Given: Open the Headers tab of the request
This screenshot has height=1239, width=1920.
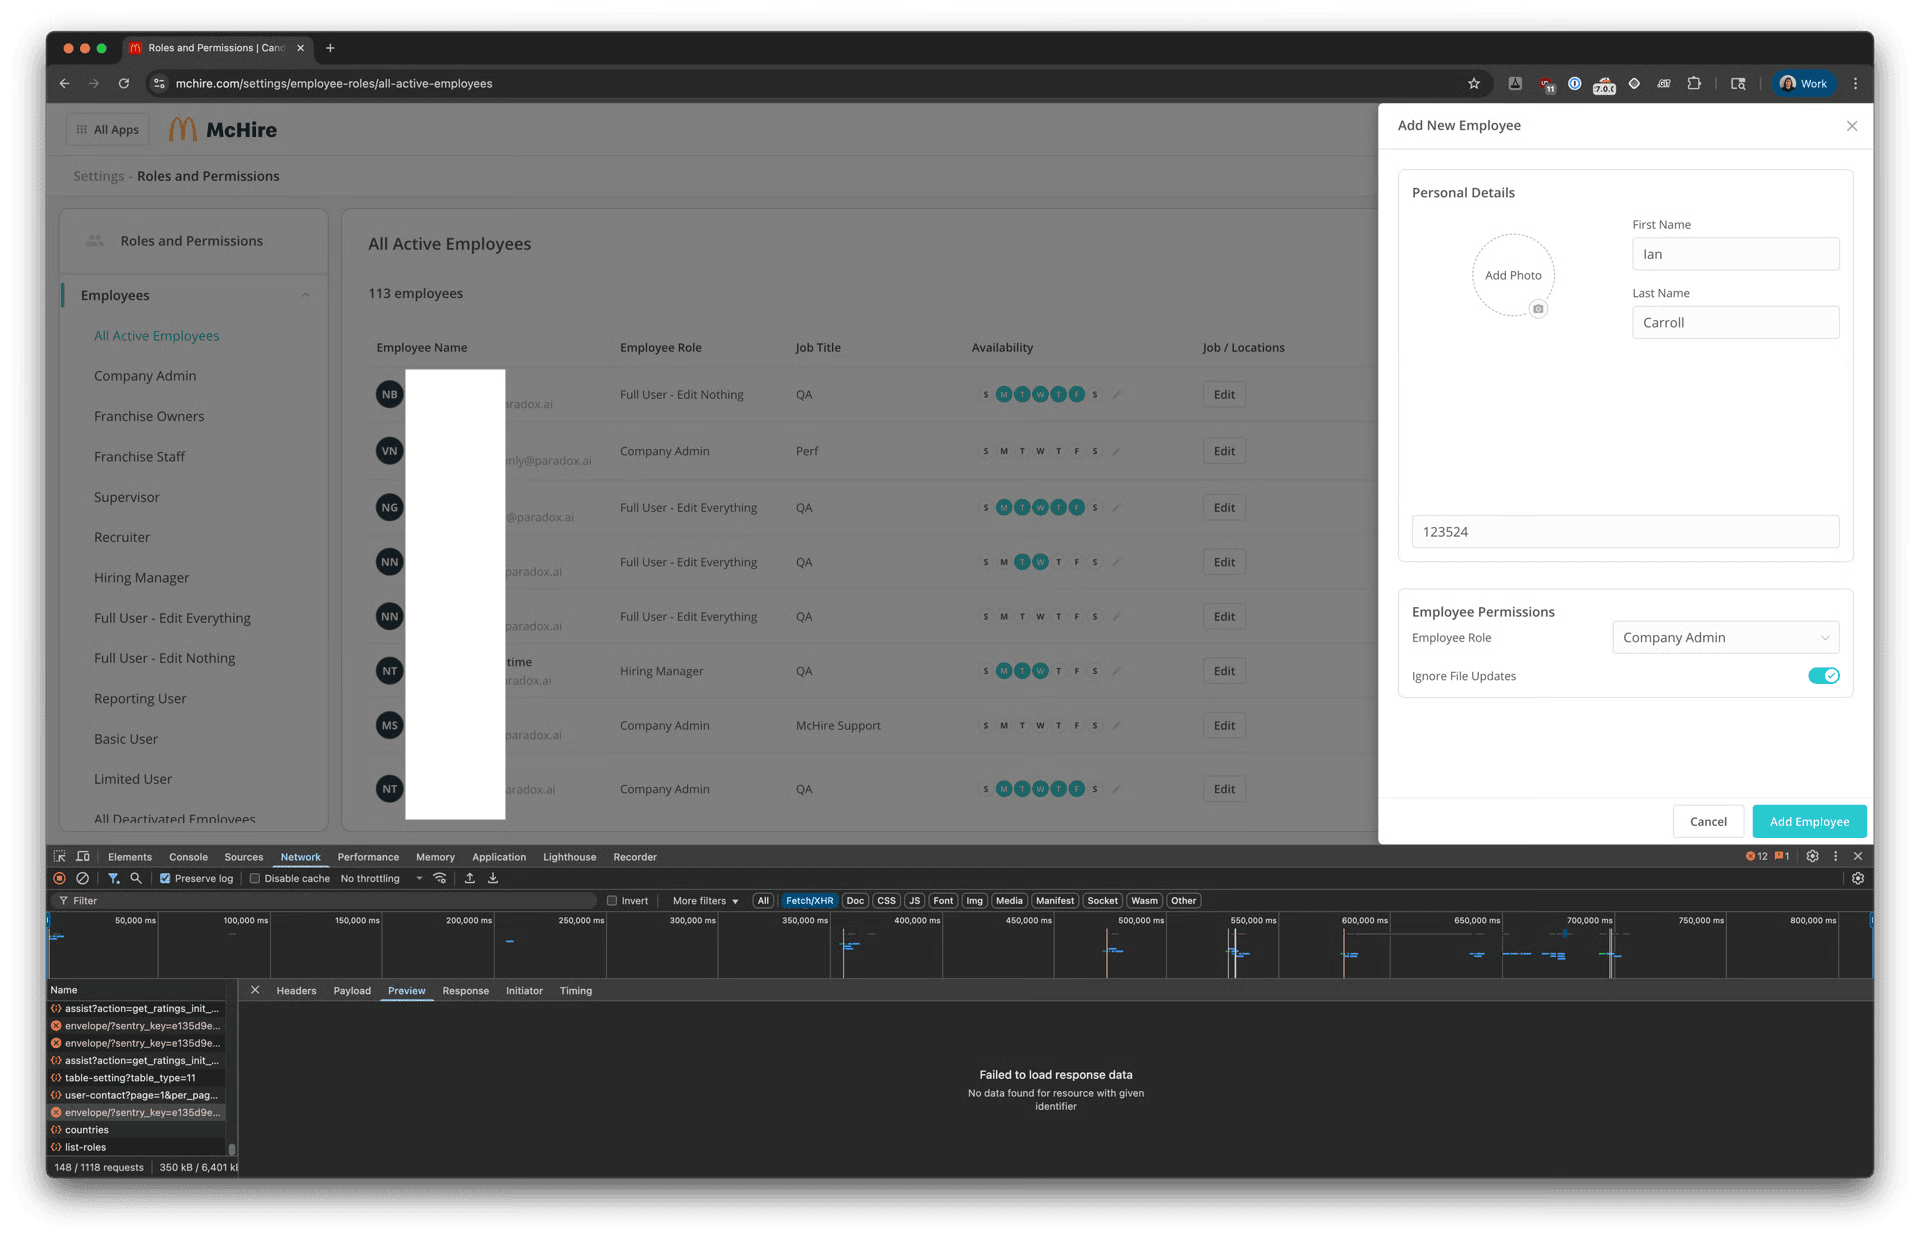Looking at the screenshot, I should tap(296, 991).
